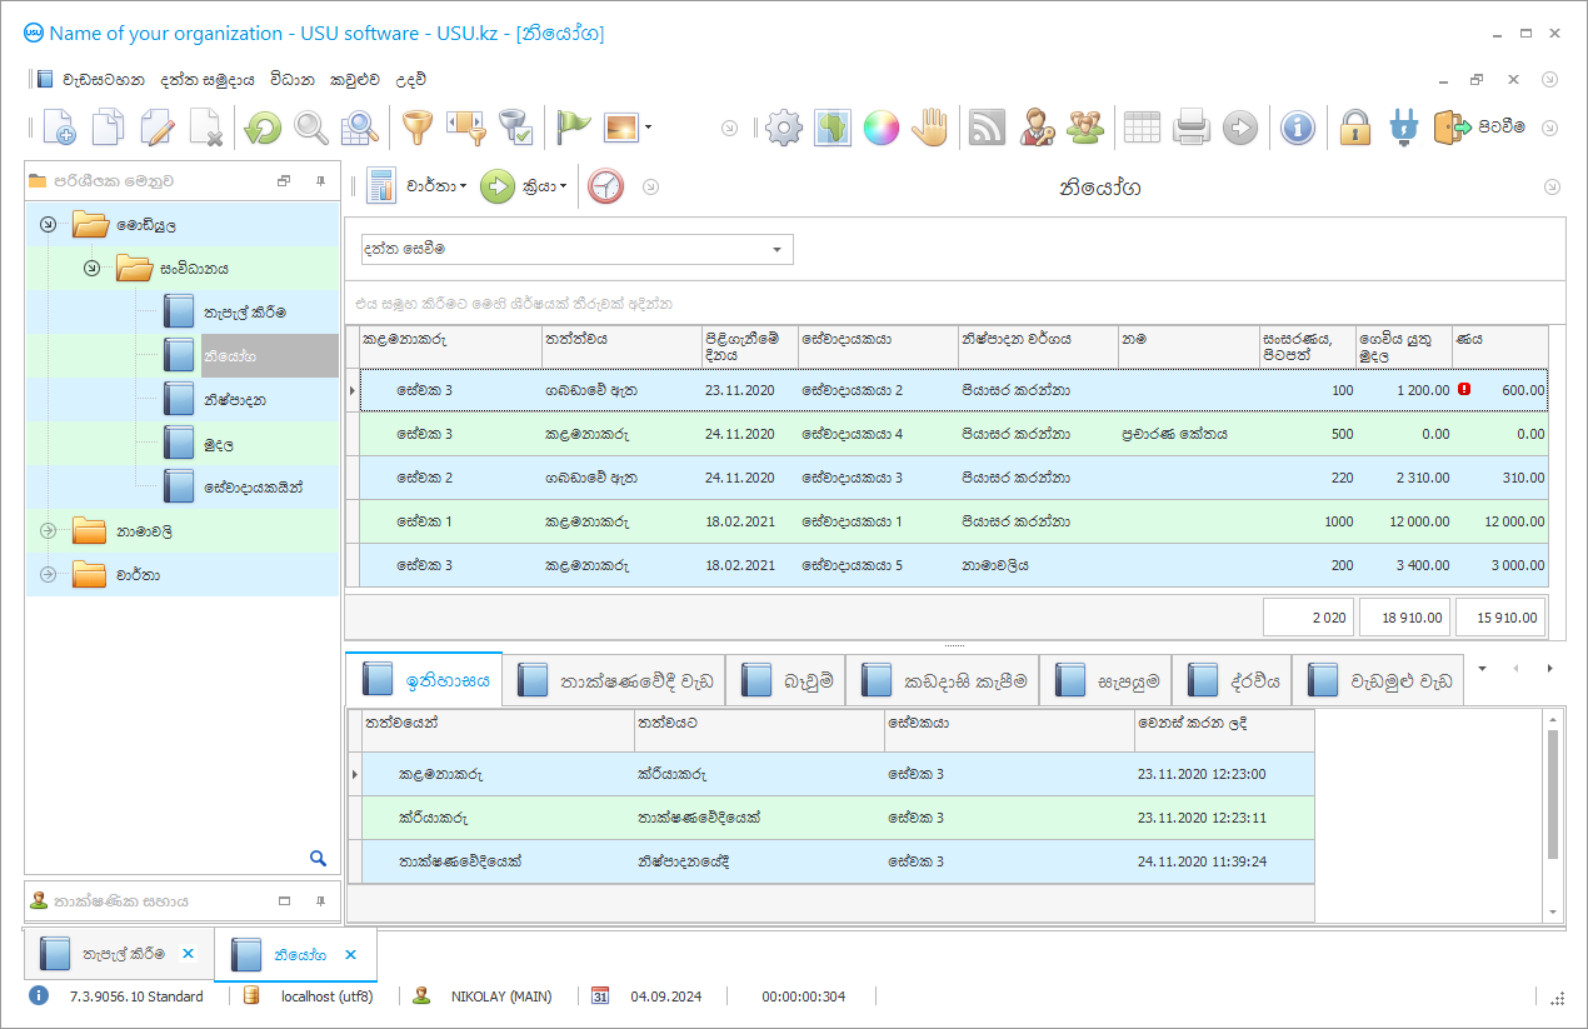
Task: Open the 'විධාන' menu
Action: tap(292, 80)
